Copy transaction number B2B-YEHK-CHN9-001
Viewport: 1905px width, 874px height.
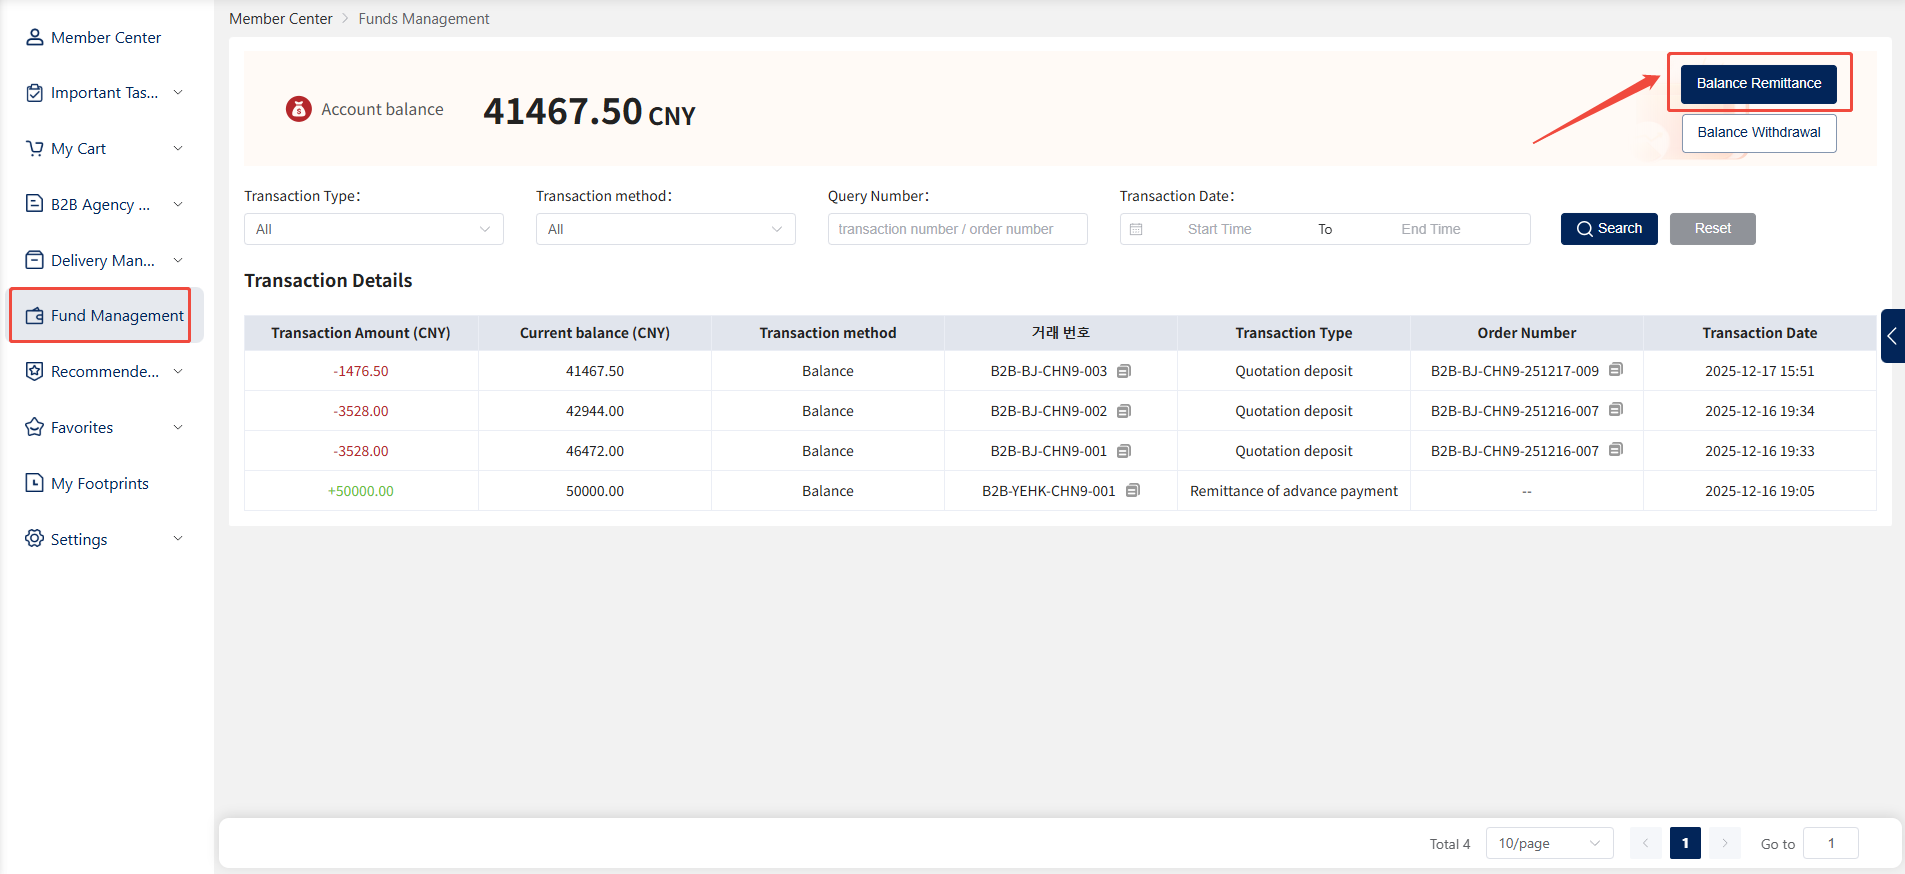1133,490
